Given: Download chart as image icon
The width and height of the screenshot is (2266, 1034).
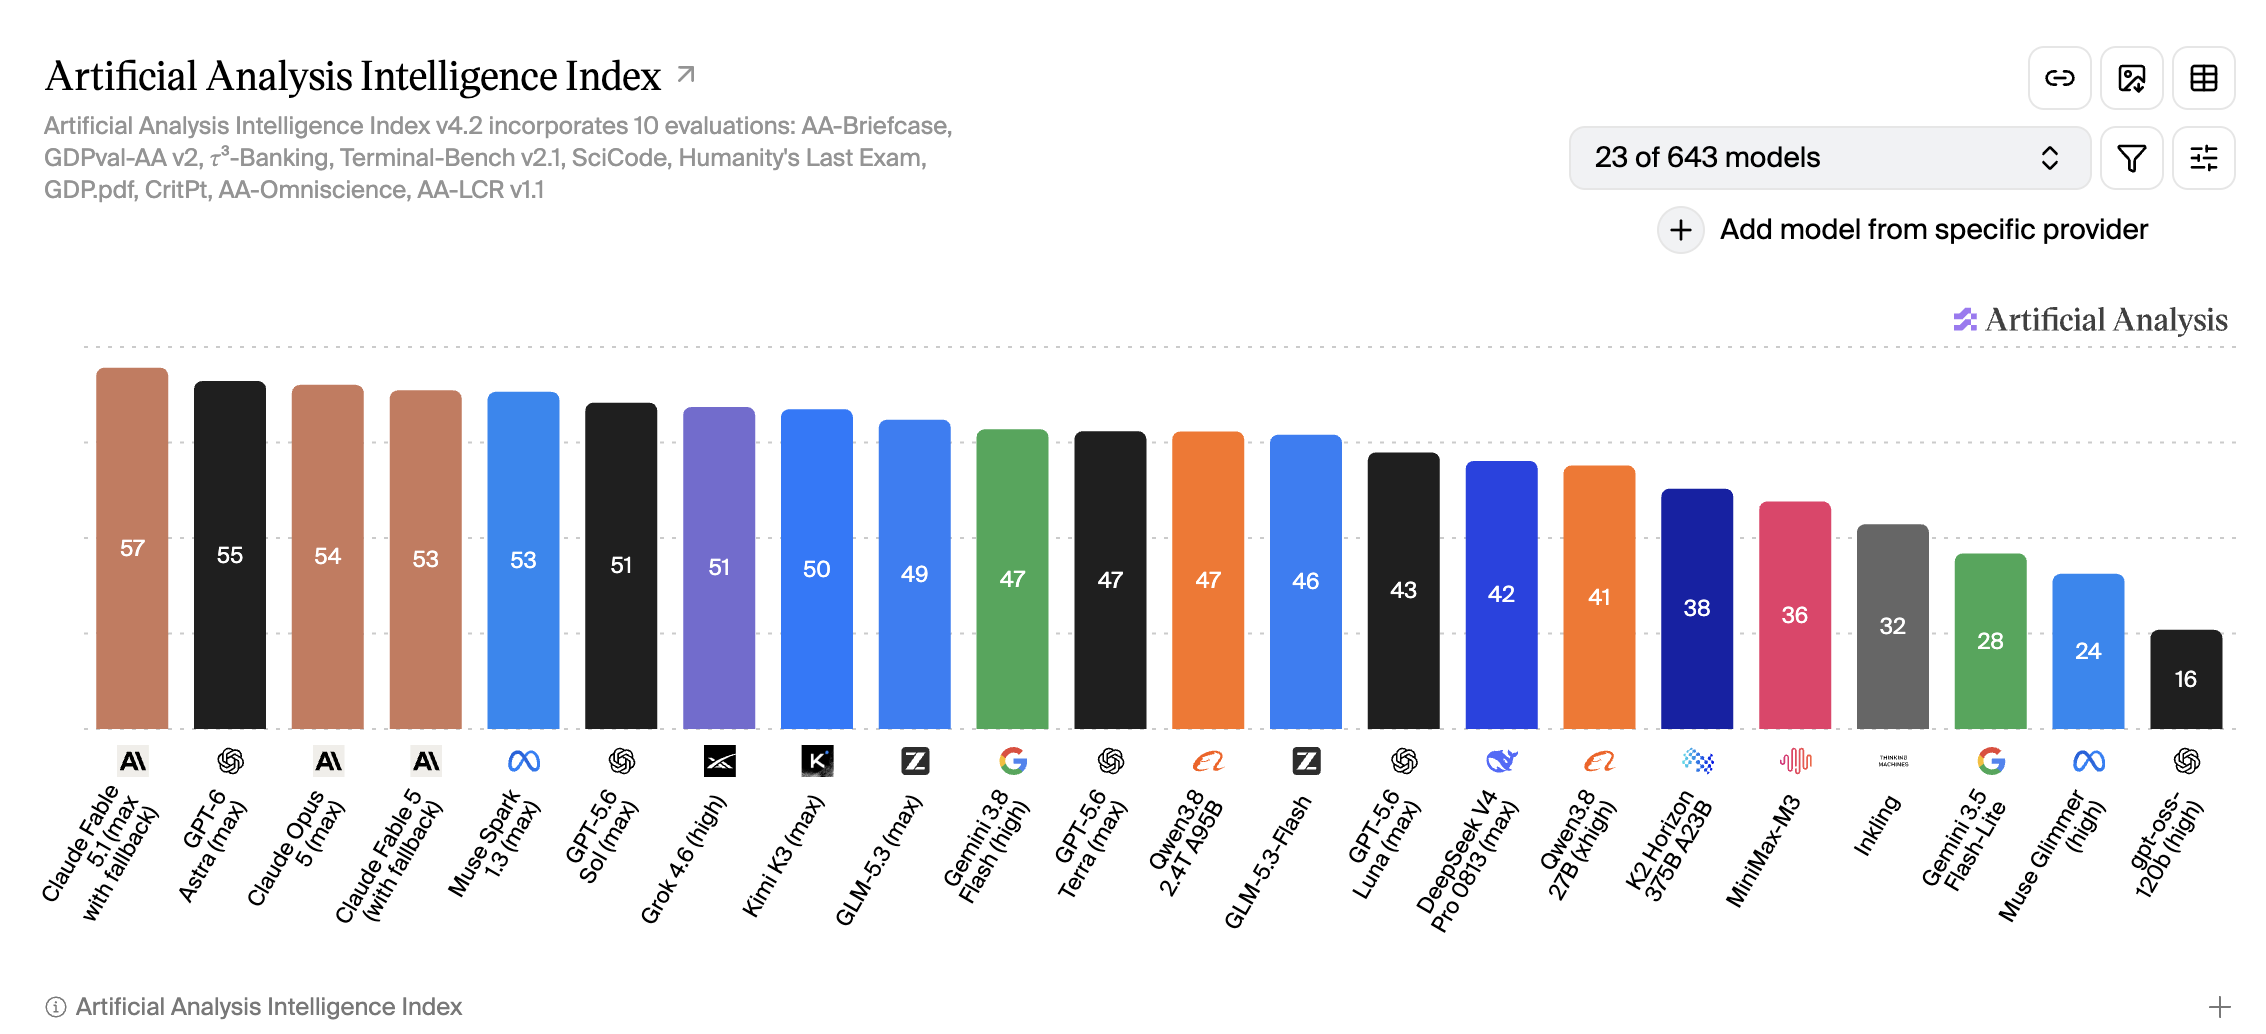Looking at the screenshot, I should coord(2132,78).
